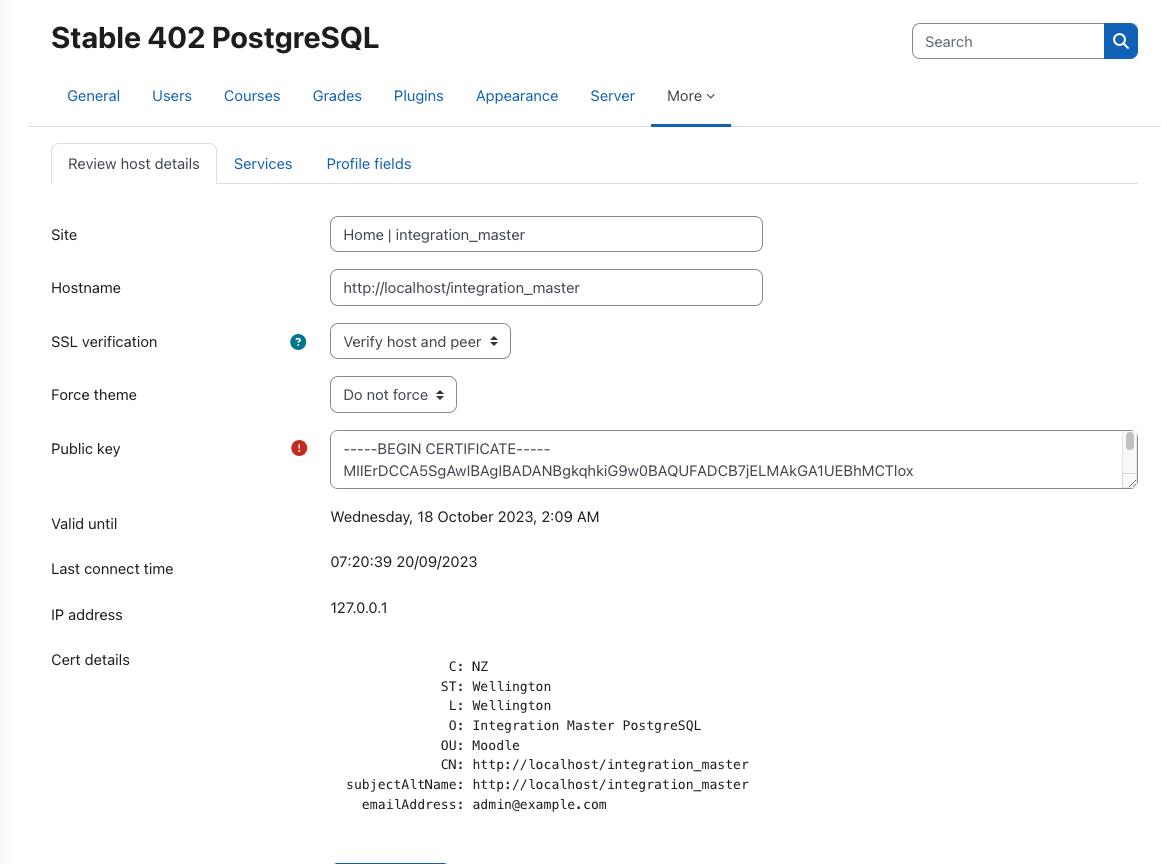
Task: Expand the More dropdown menu
Action: click(x=691, y=96)
